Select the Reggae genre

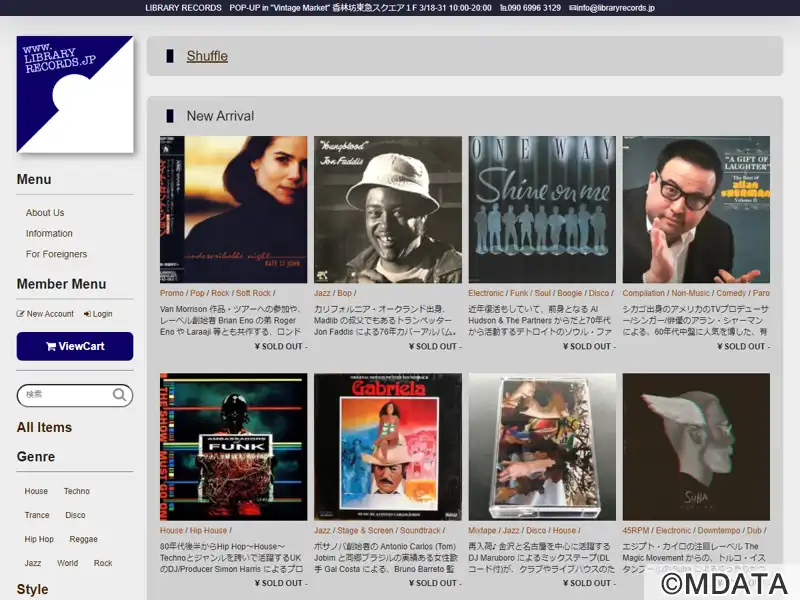pos(83,539)
